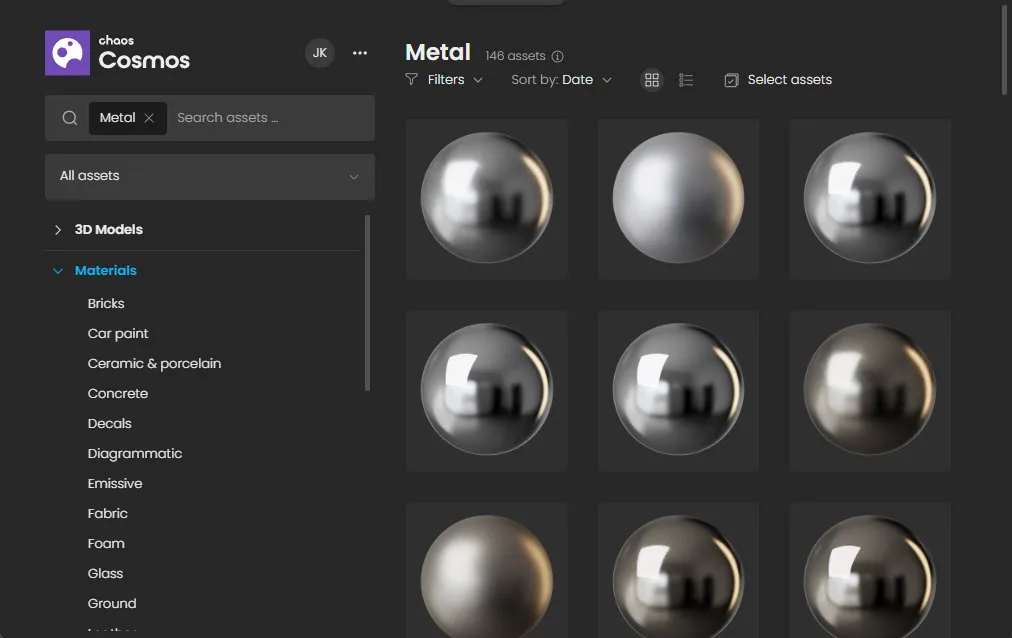Switch to grid view layout
This screenshot has width=1012, height=638.
652,79
